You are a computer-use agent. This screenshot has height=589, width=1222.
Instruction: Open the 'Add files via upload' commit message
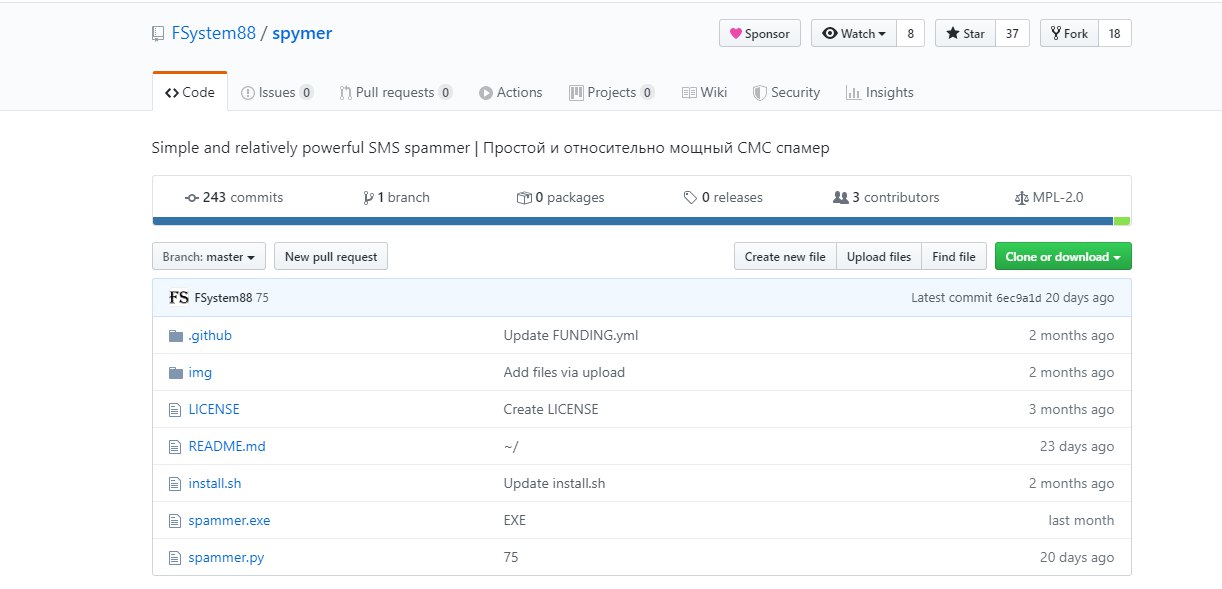click(x=564, y=373)
